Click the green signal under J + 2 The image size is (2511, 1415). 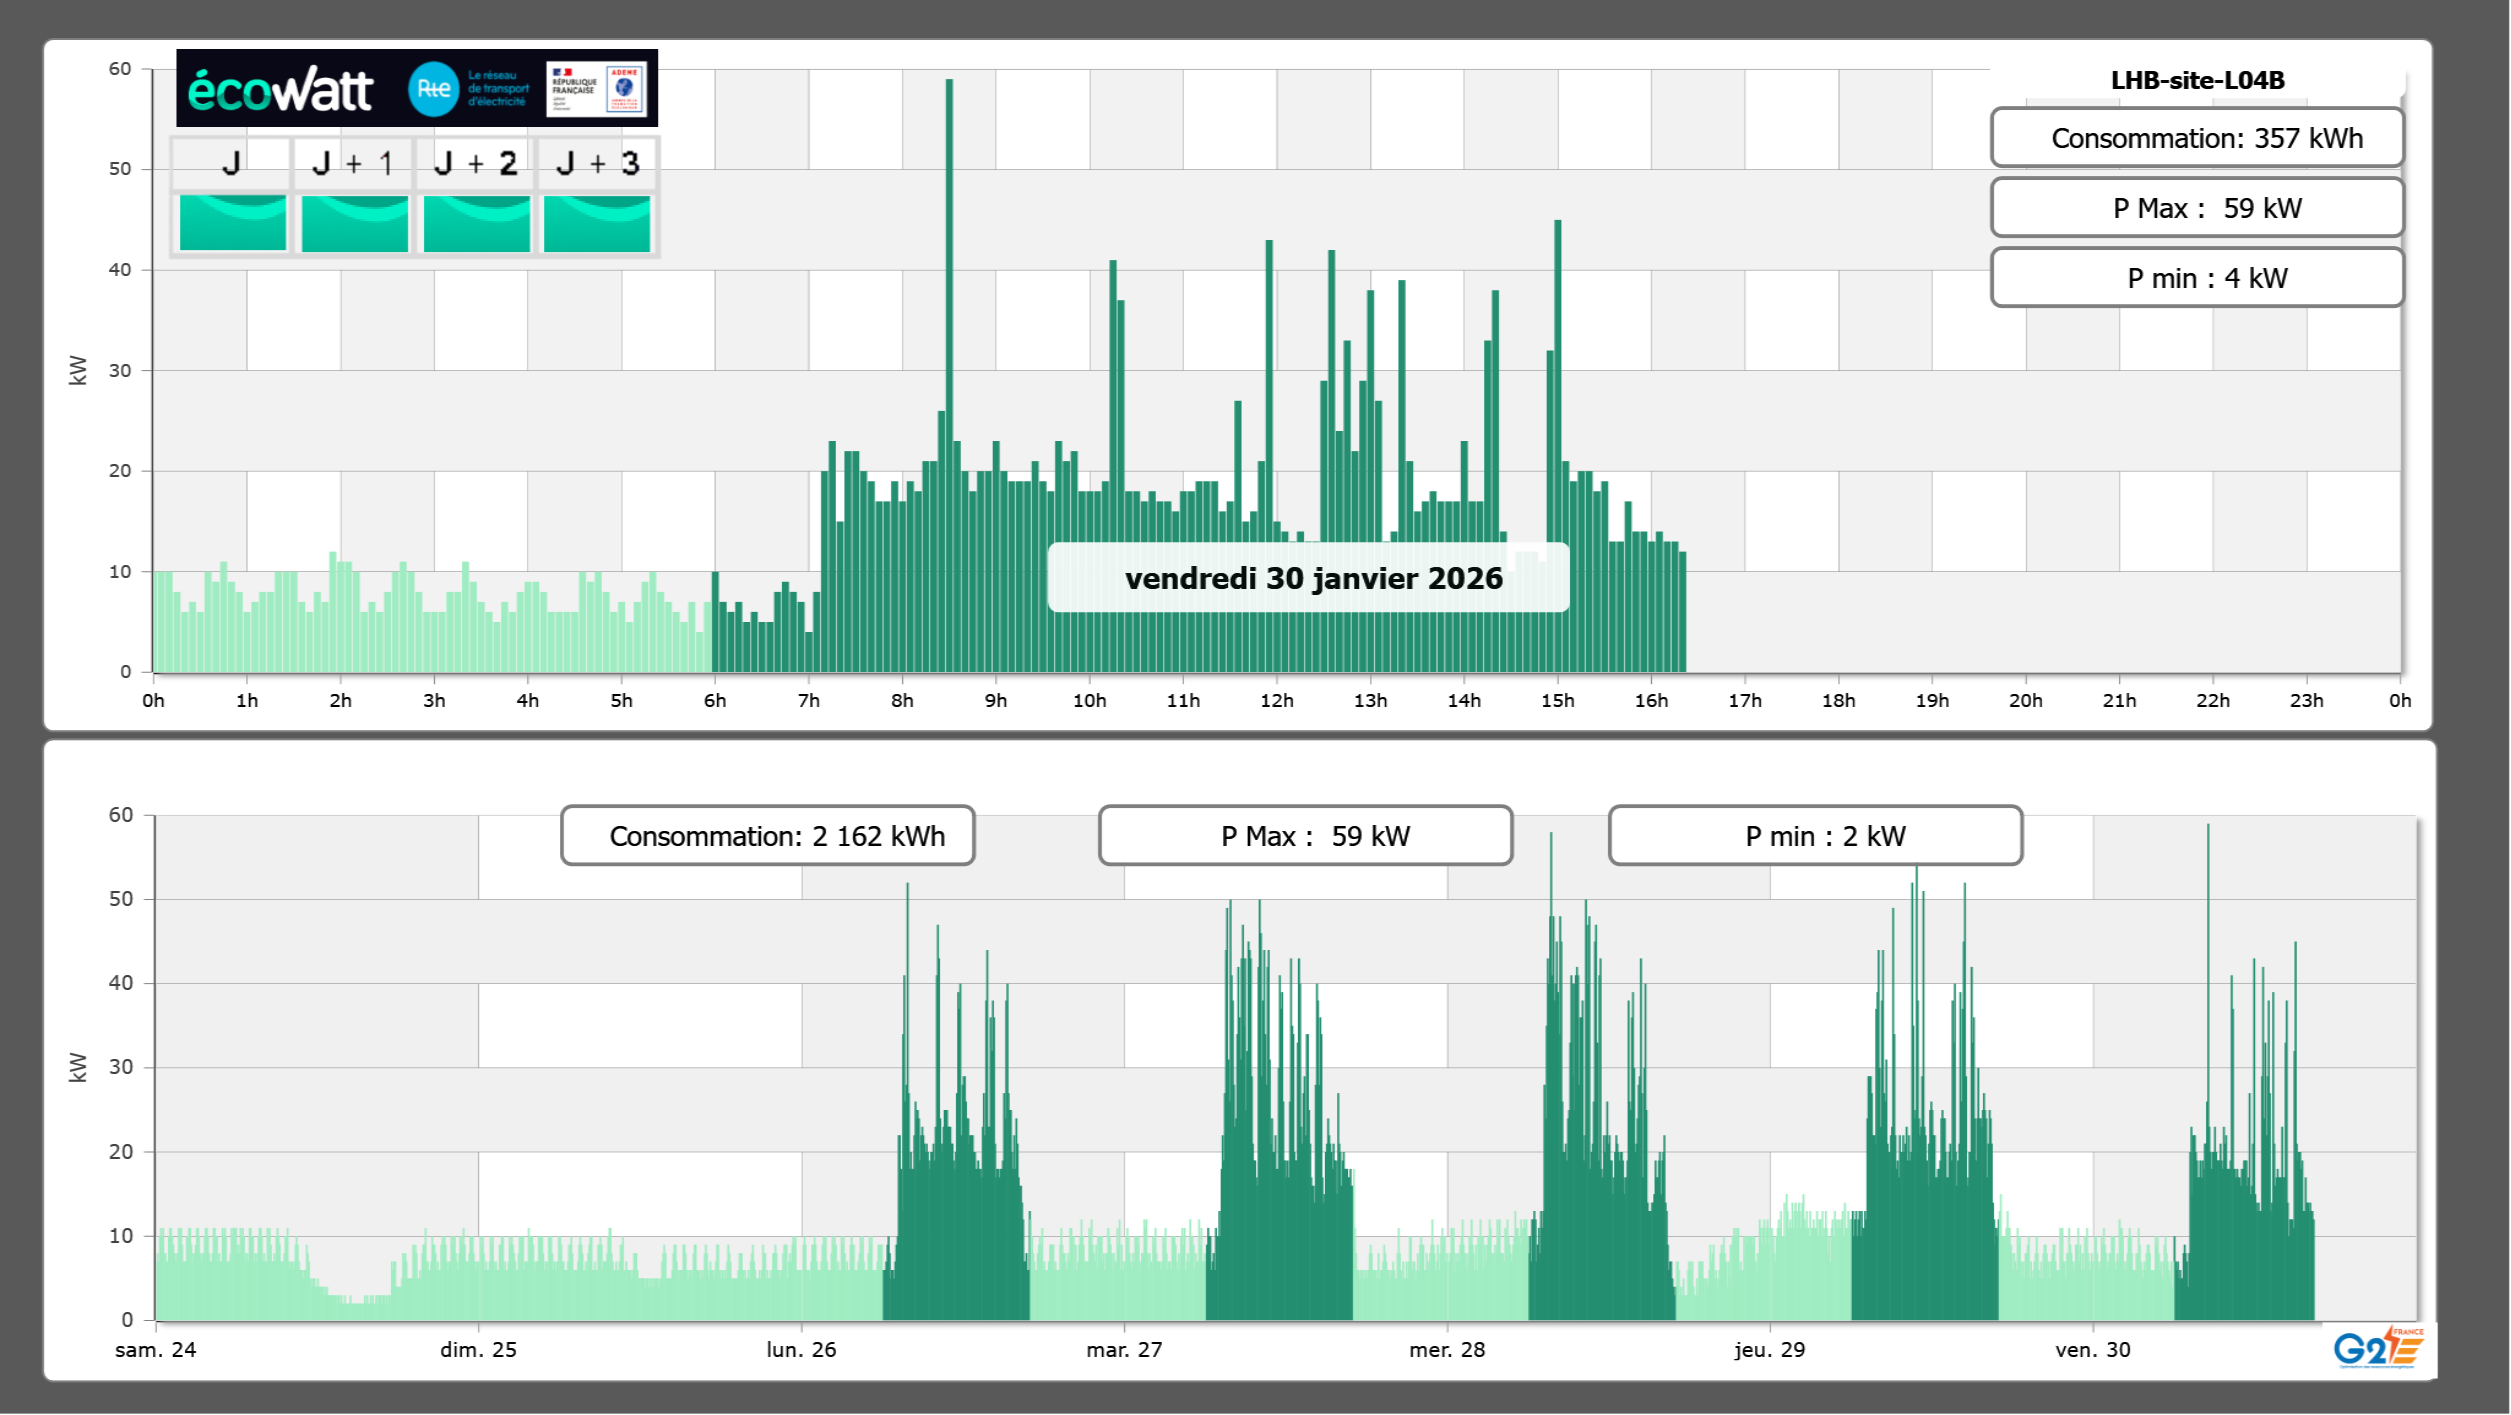[477, 222]
